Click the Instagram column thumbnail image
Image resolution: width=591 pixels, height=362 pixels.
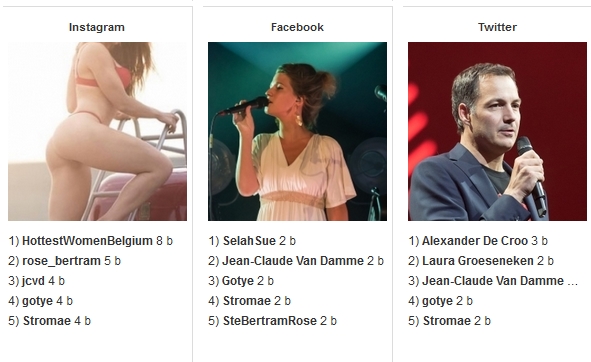point(97,131)
